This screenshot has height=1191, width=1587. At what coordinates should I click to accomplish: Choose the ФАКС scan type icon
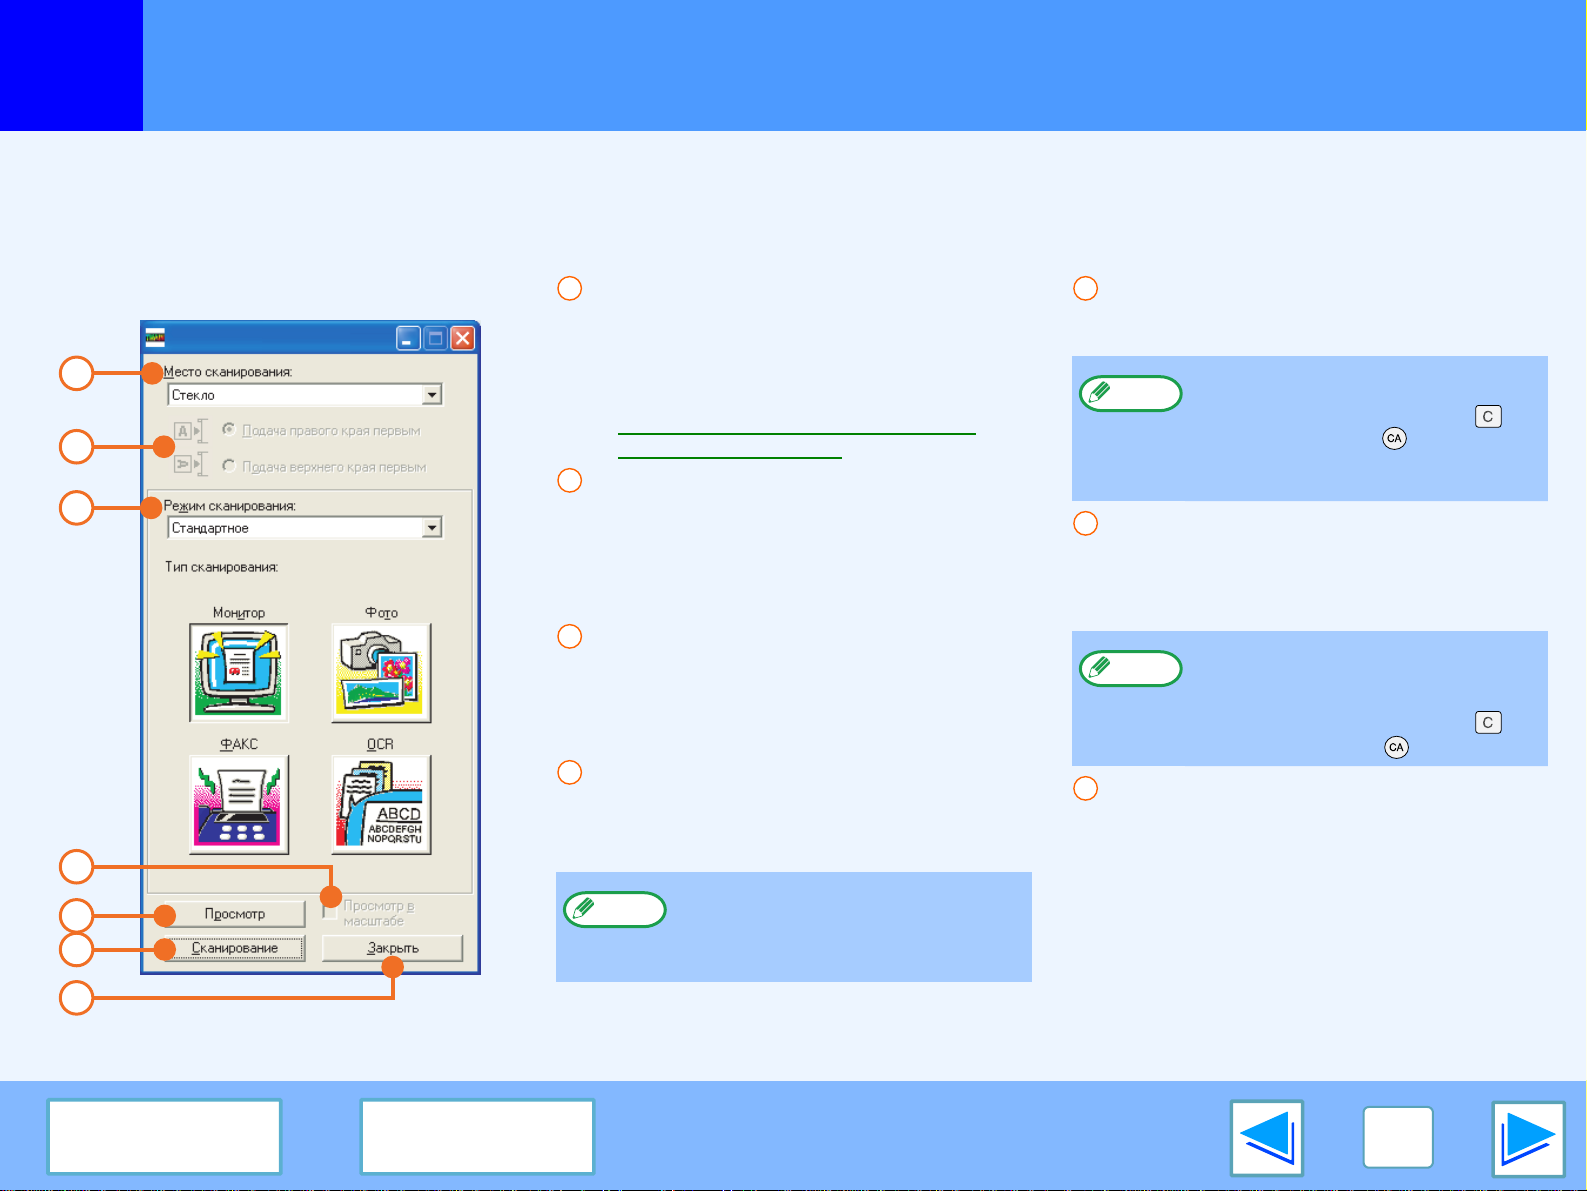click(x=239, y=804)
